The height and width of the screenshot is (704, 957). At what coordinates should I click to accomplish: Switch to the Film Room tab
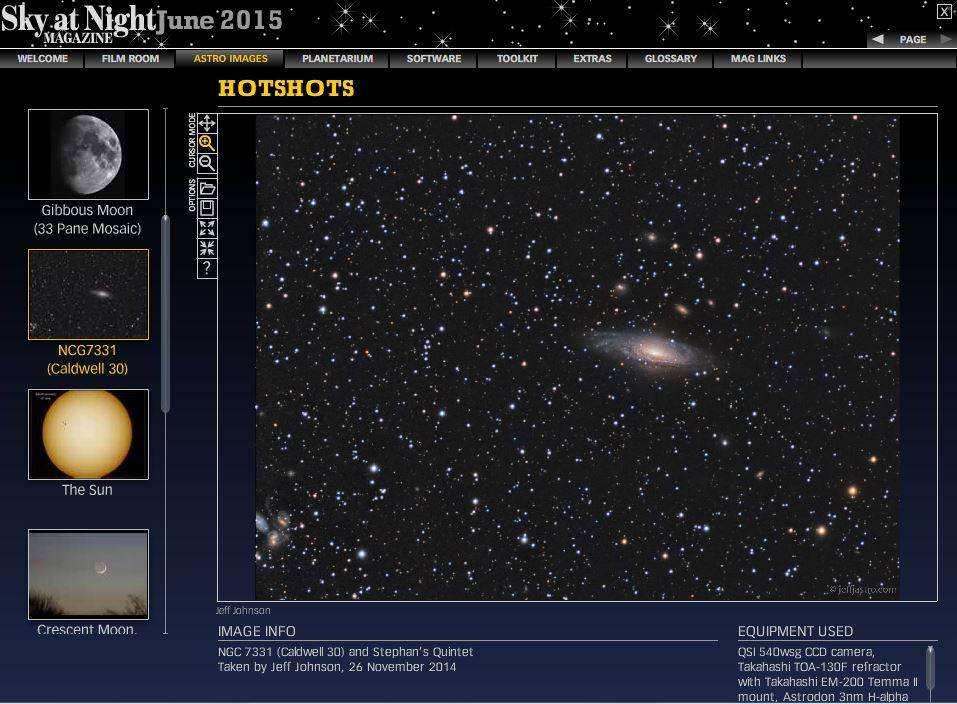click(130, 59)
